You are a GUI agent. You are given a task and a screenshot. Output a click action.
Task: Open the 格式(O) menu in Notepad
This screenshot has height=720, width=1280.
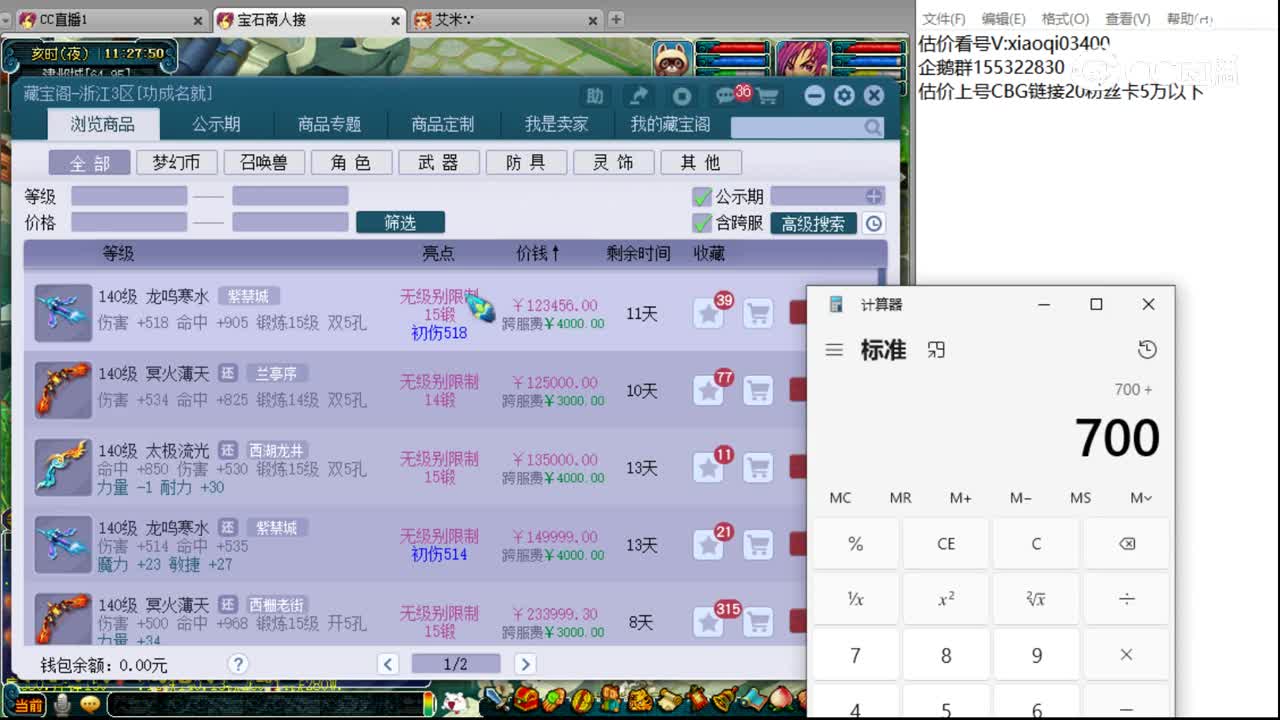pos(1065,19)
